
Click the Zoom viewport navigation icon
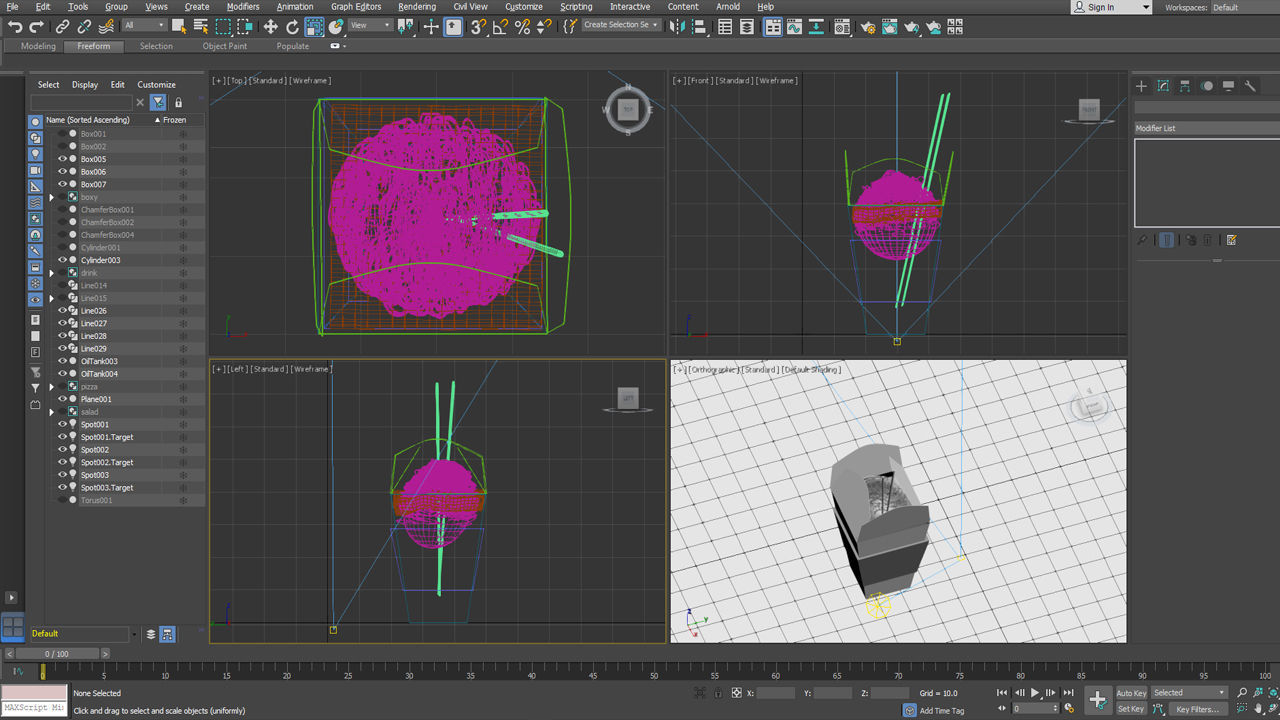(x=1241, y=692)
